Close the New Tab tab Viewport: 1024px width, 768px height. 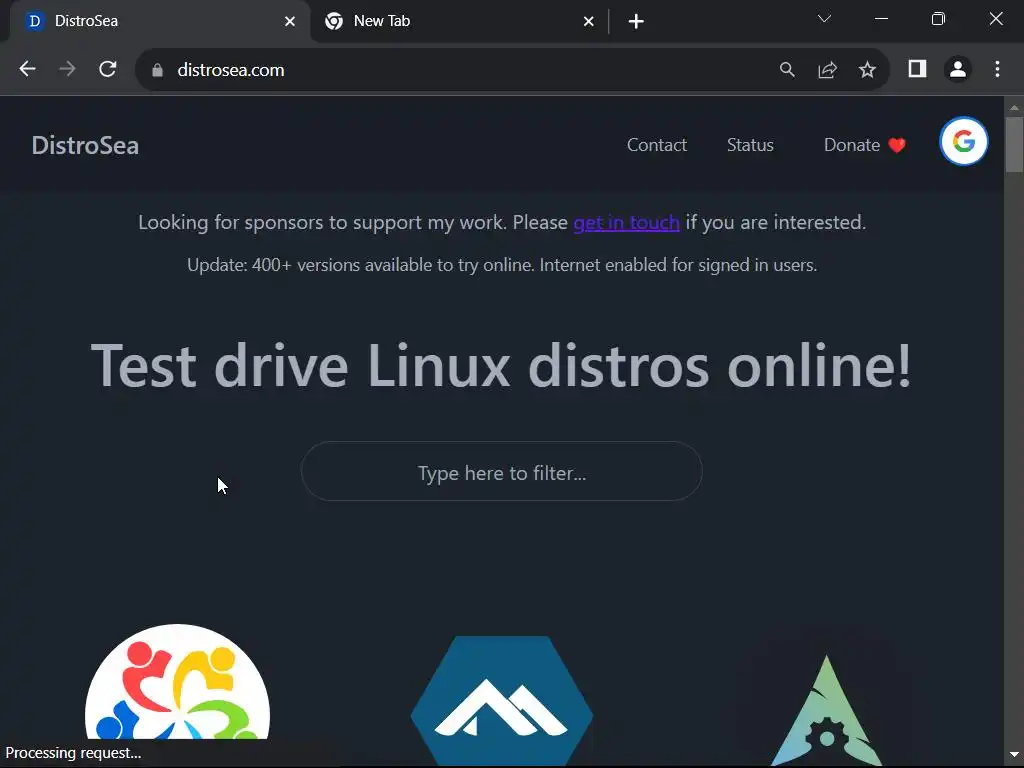point(588,22)
